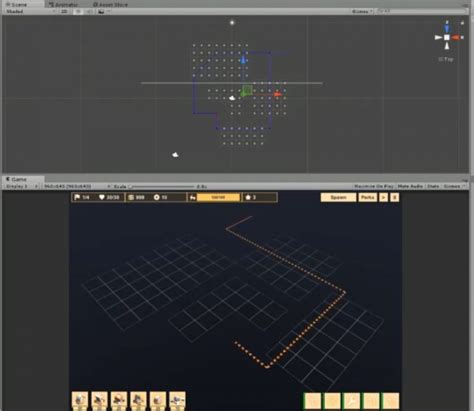Select the fifth tower build icon
This screenshot has height=411, width=474.
click(158, 400)
